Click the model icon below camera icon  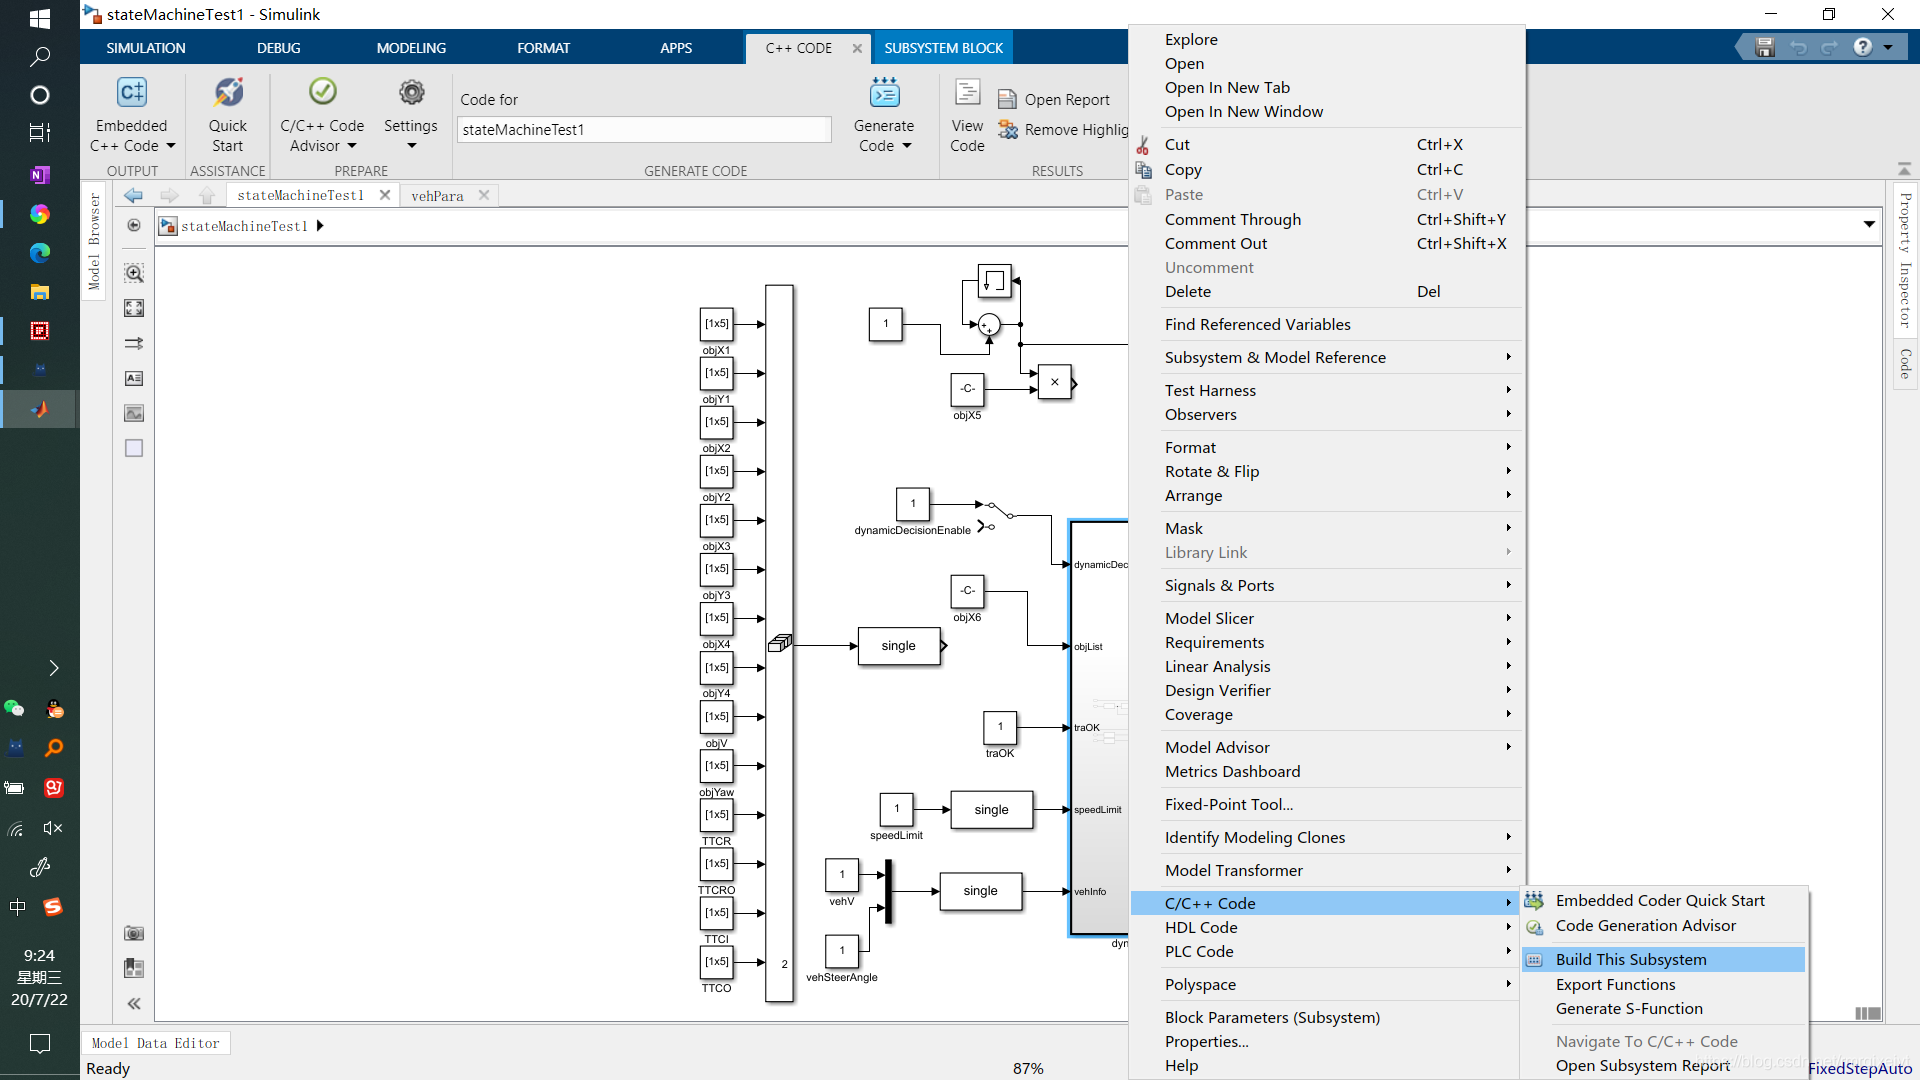coord(134,968)
